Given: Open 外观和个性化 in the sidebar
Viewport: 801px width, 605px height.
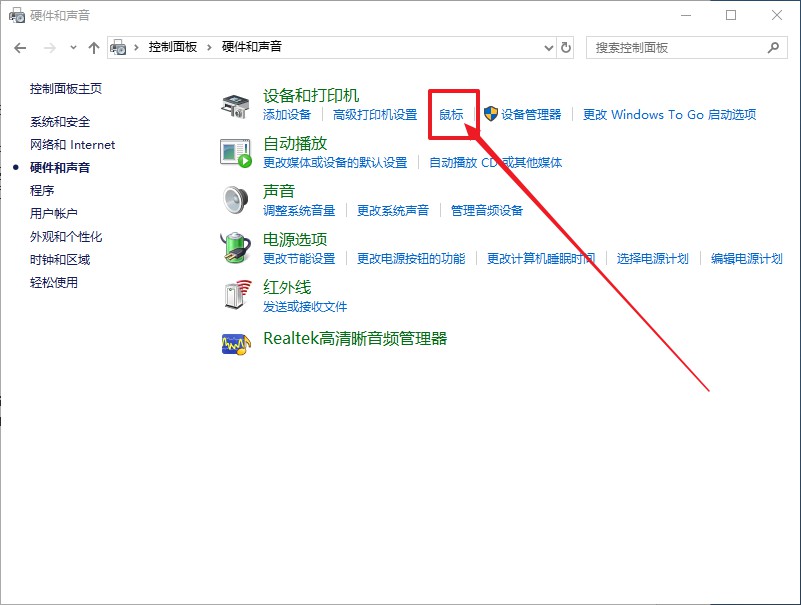Looking at the screenshot, I should click(x=66, y=237).
